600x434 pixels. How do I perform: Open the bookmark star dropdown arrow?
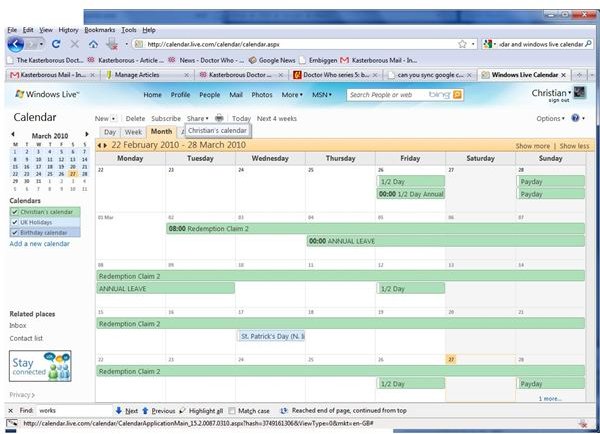[473, 44]
